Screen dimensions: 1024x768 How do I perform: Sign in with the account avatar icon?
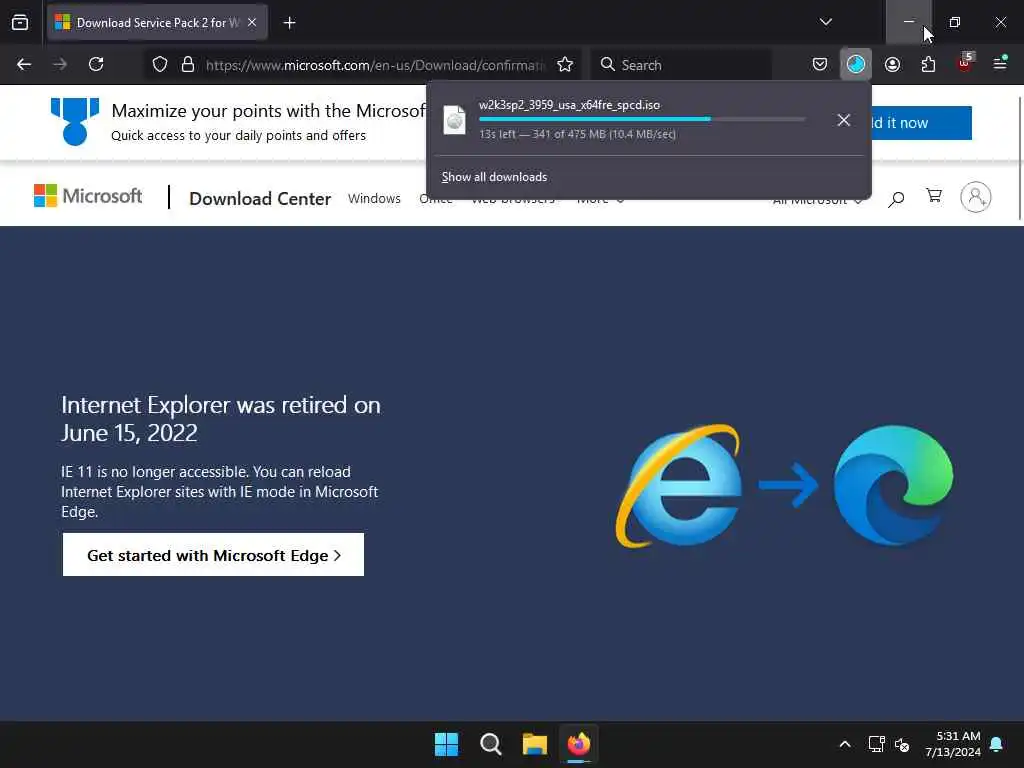976,197
